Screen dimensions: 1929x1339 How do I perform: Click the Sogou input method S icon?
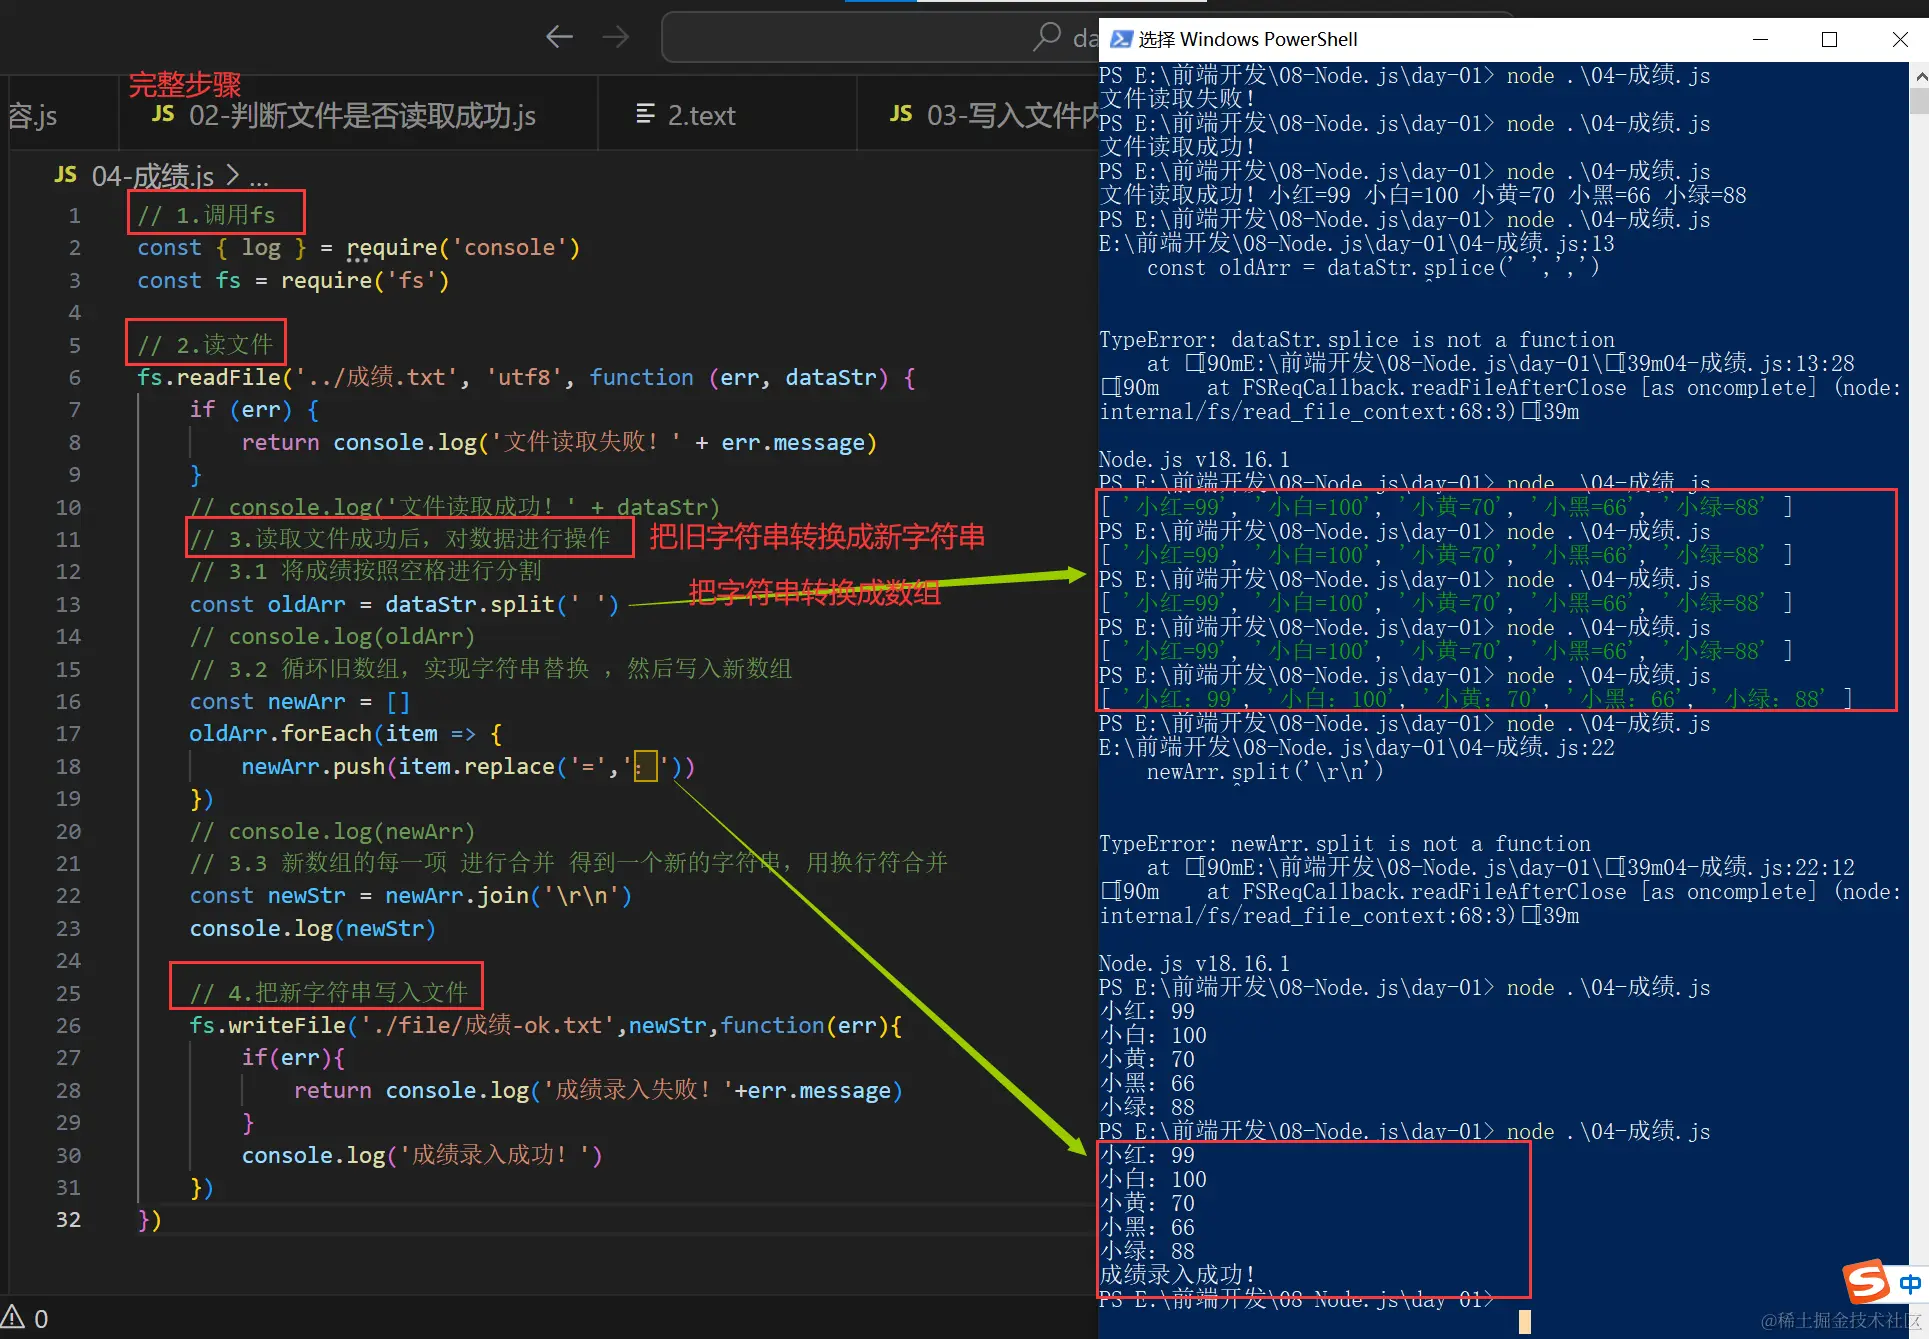click(1866, 1281)
